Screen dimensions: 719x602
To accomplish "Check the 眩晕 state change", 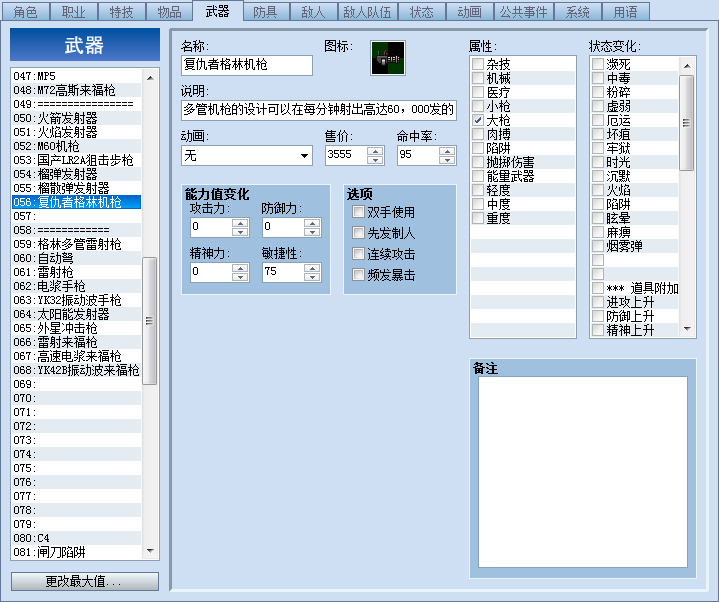I will (598, 218).
